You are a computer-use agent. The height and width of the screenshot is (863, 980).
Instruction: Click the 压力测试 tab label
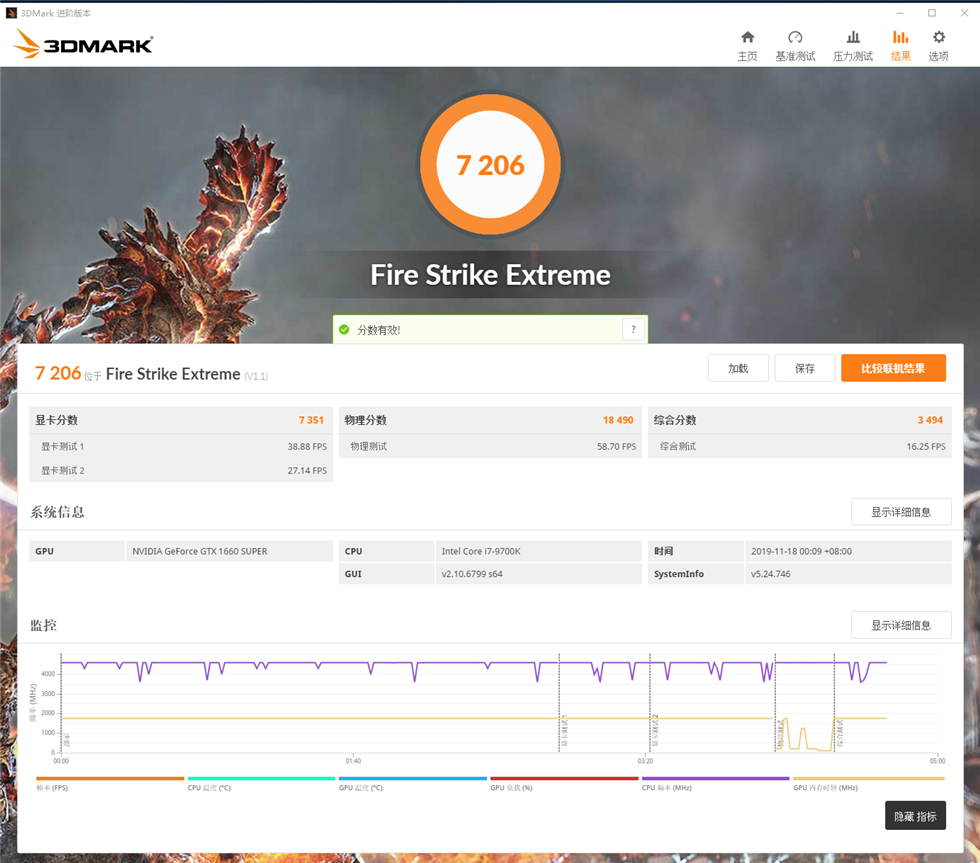(x=853, y=56)
